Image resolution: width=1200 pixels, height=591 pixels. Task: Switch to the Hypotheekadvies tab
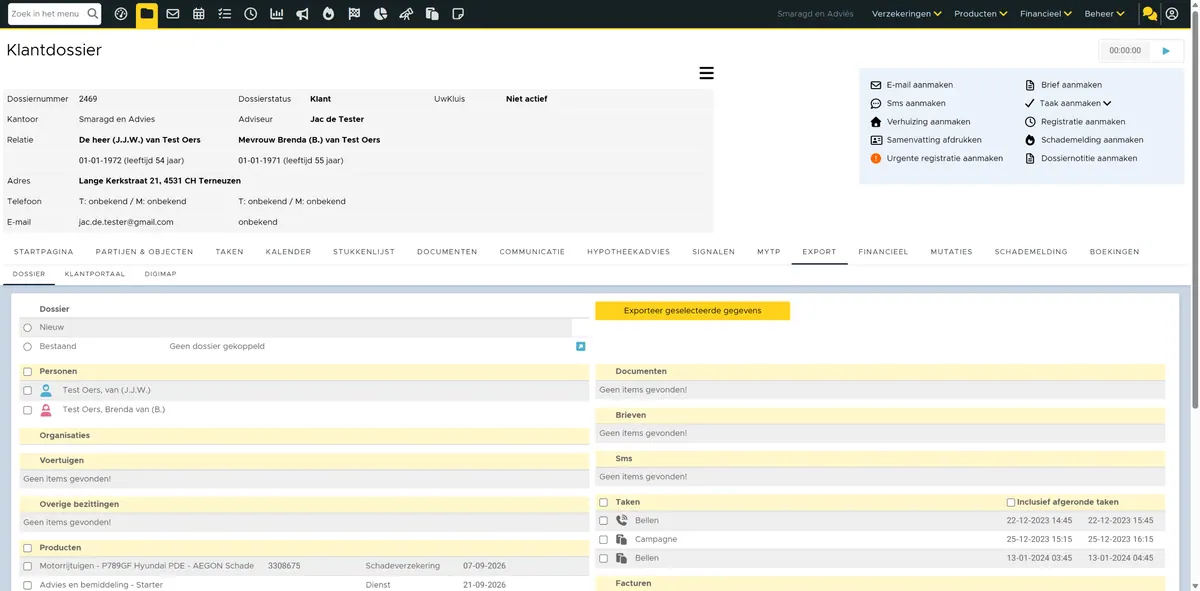point(628,252)
